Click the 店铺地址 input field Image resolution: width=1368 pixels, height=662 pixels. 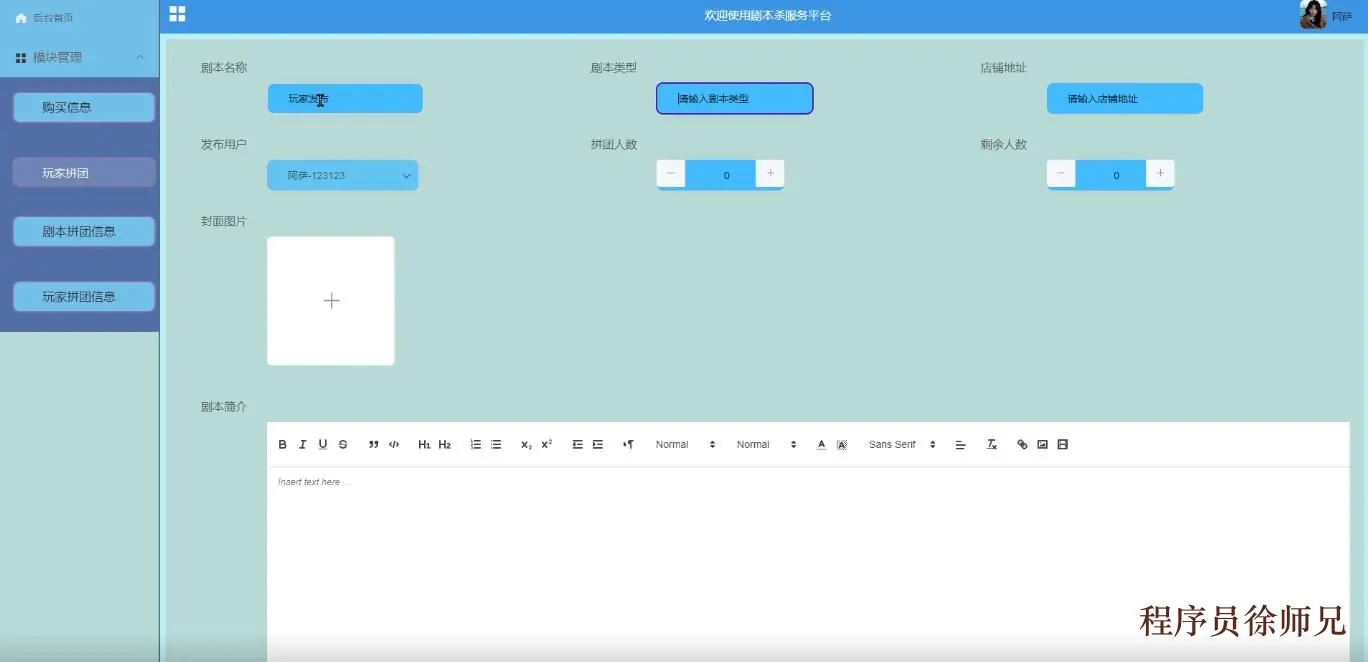tap(1125, 98)
